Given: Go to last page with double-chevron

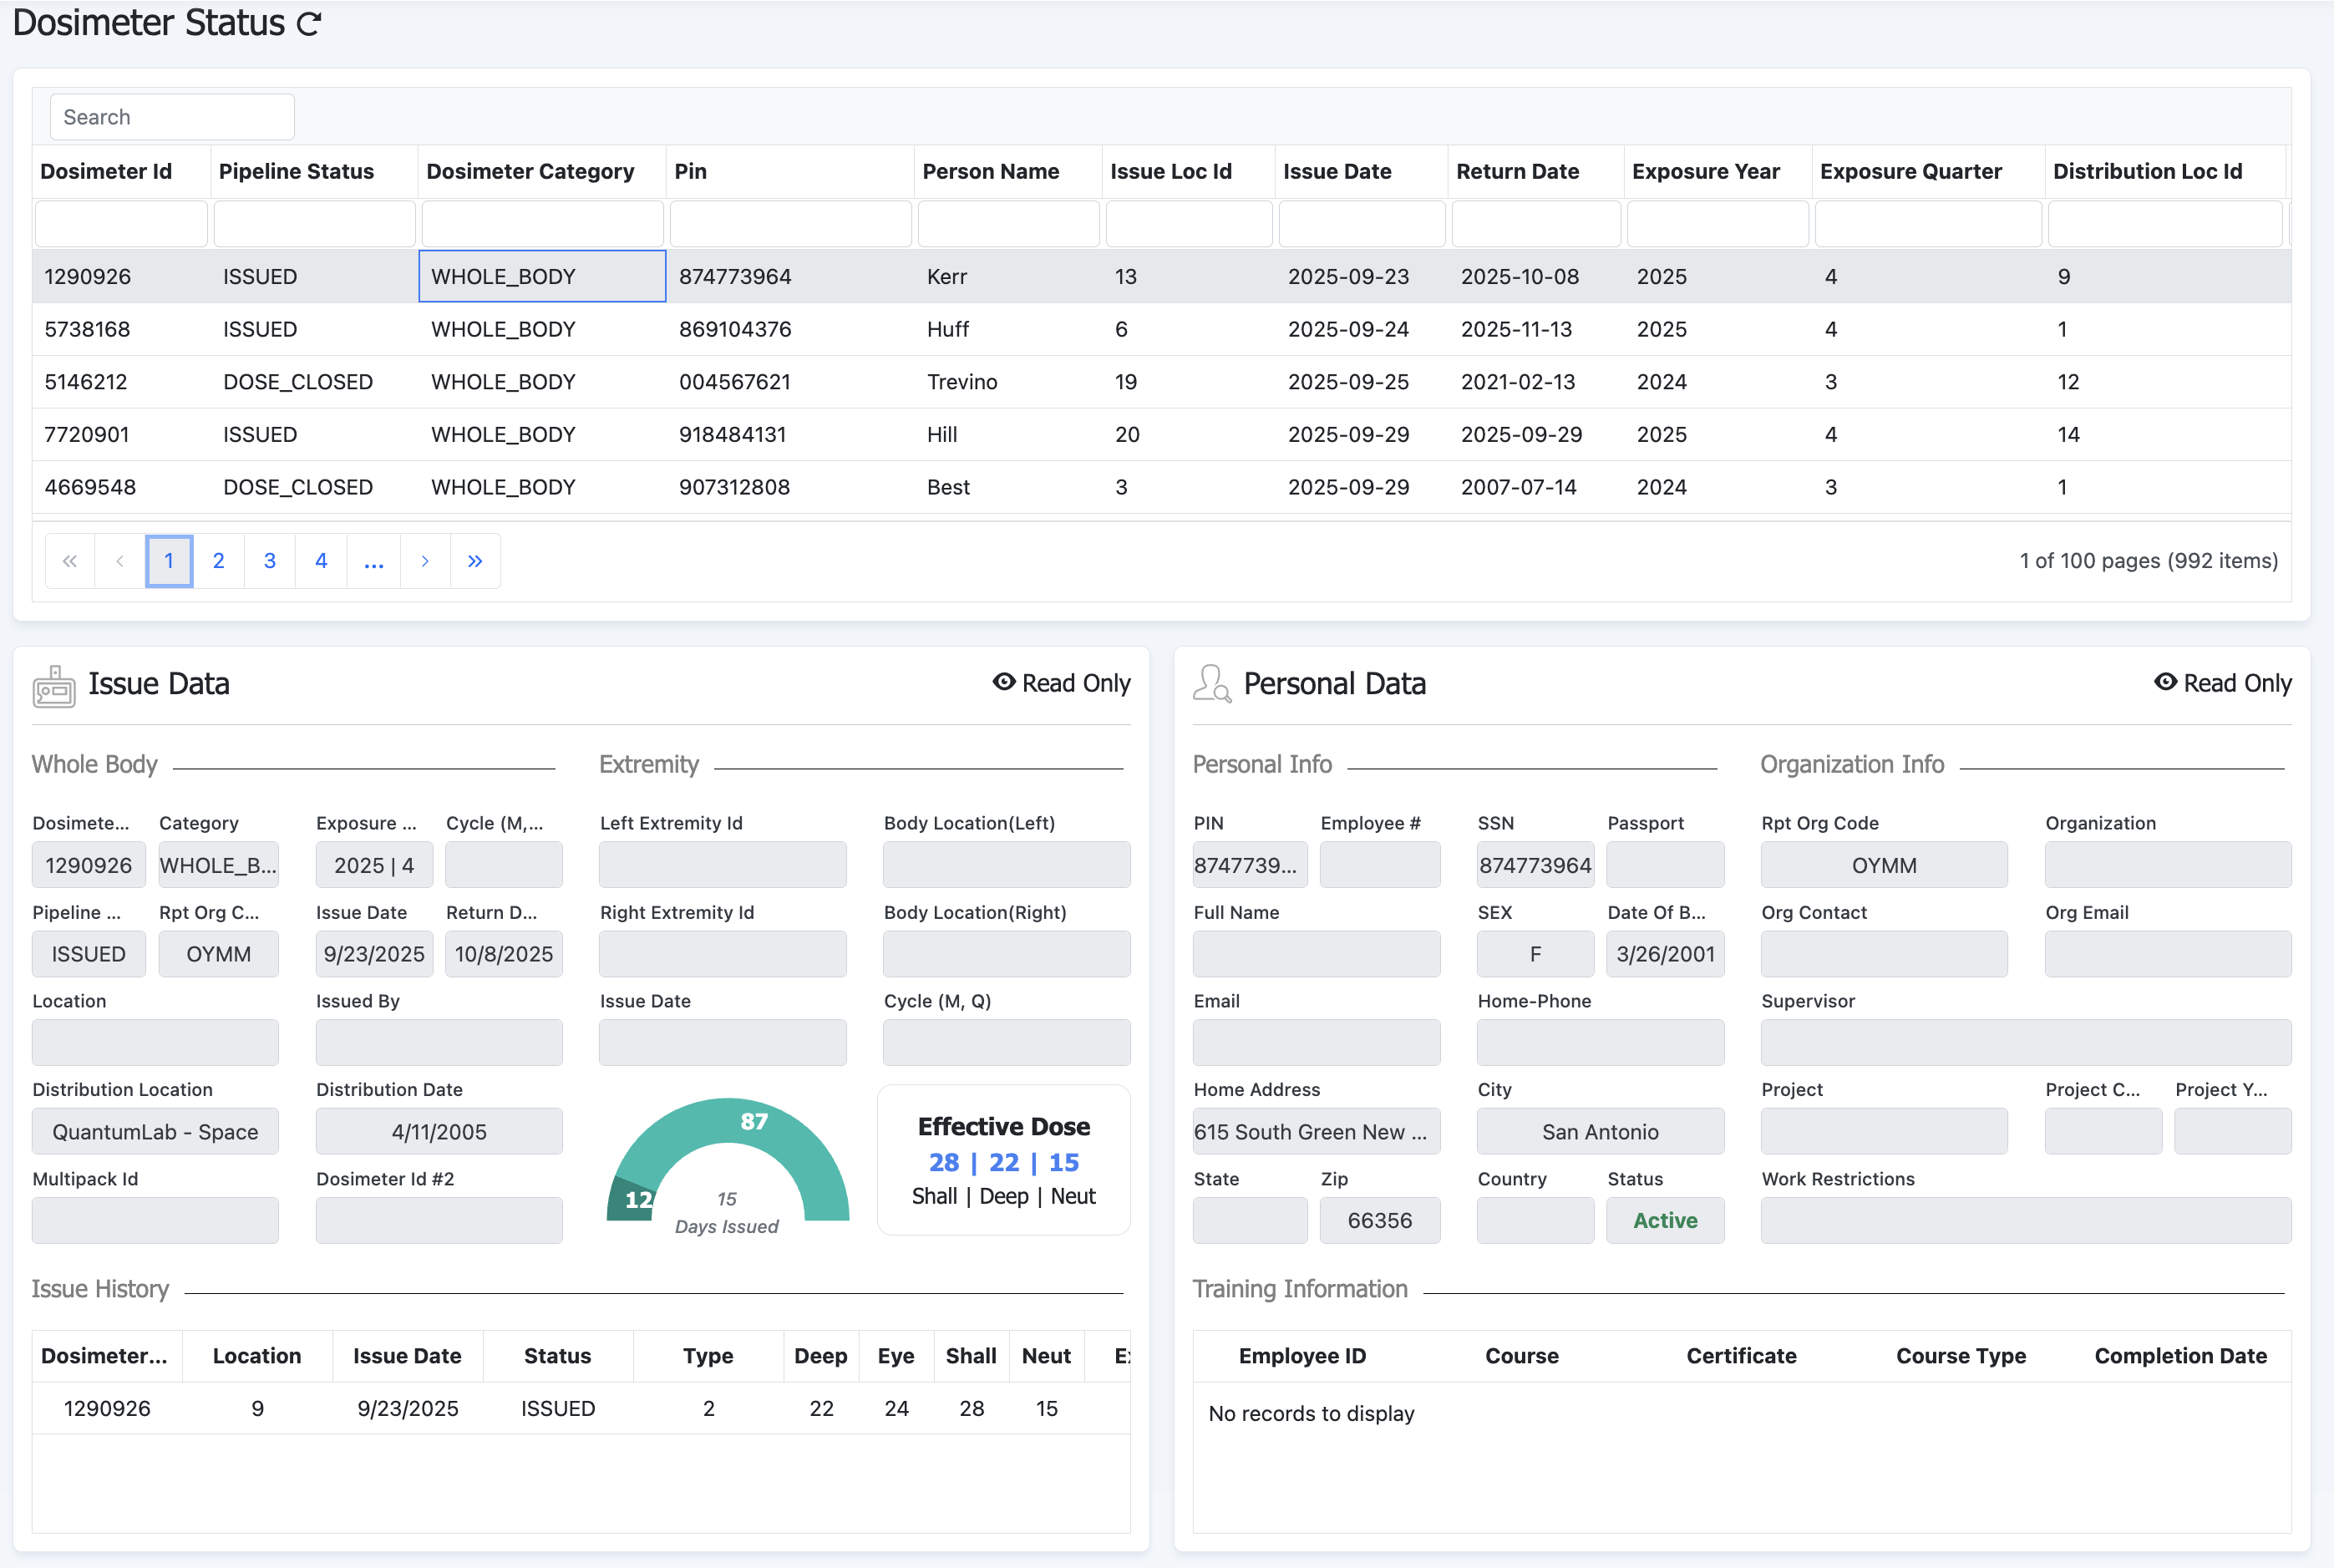Looking at the screenshot, I should point(475,561).
